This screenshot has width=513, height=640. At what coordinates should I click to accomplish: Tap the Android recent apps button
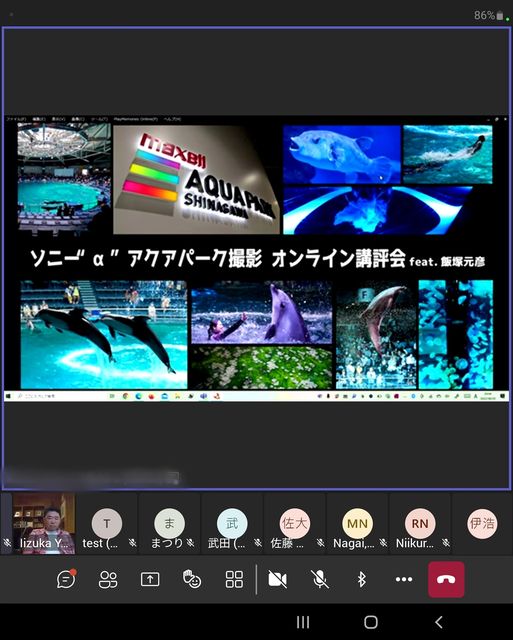[x=303, y=622]
